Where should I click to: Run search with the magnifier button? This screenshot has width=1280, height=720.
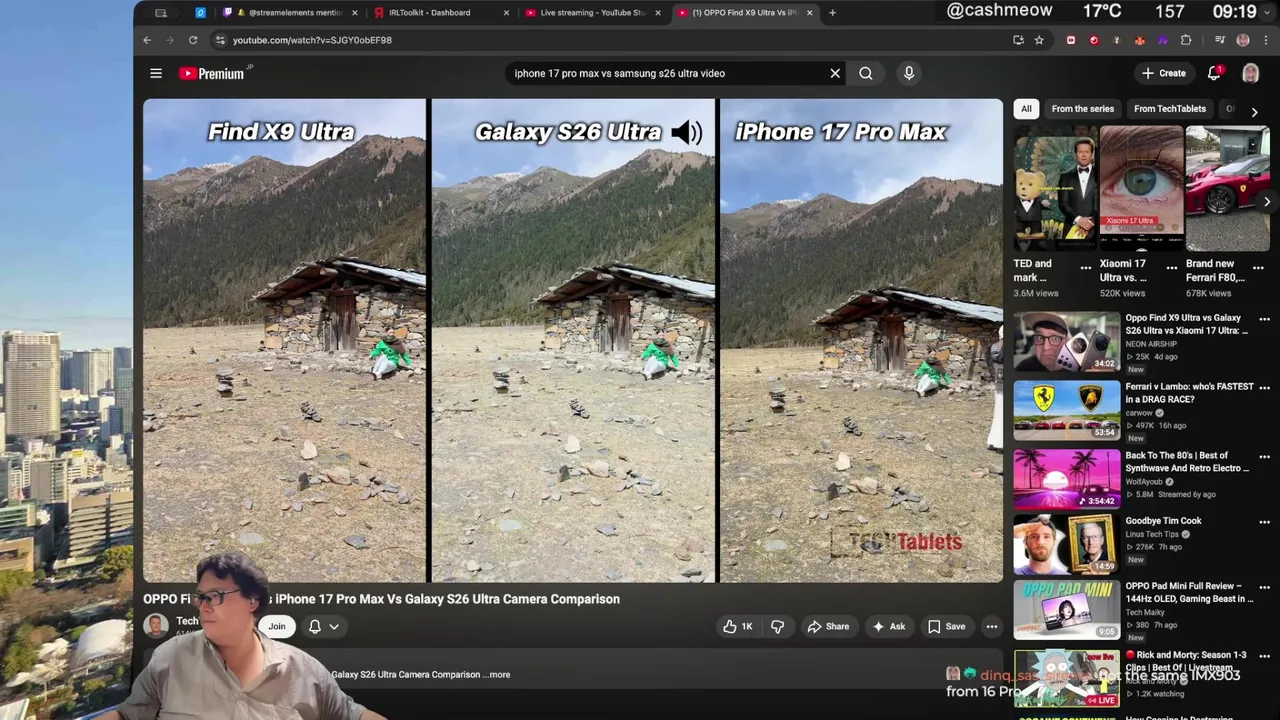pyautogui.click(x=866, y=73)
